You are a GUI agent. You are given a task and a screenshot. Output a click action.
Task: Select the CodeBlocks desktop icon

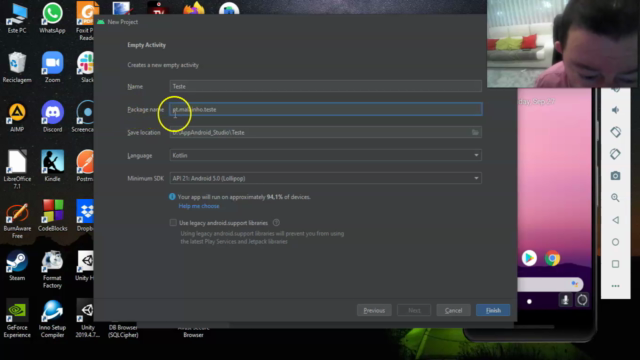(52, 216)
